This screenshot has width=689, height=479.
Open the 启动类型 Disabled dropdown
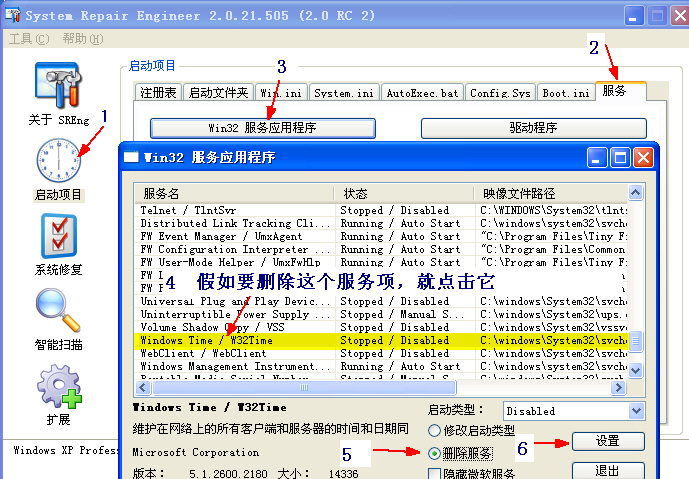(636, 411)
